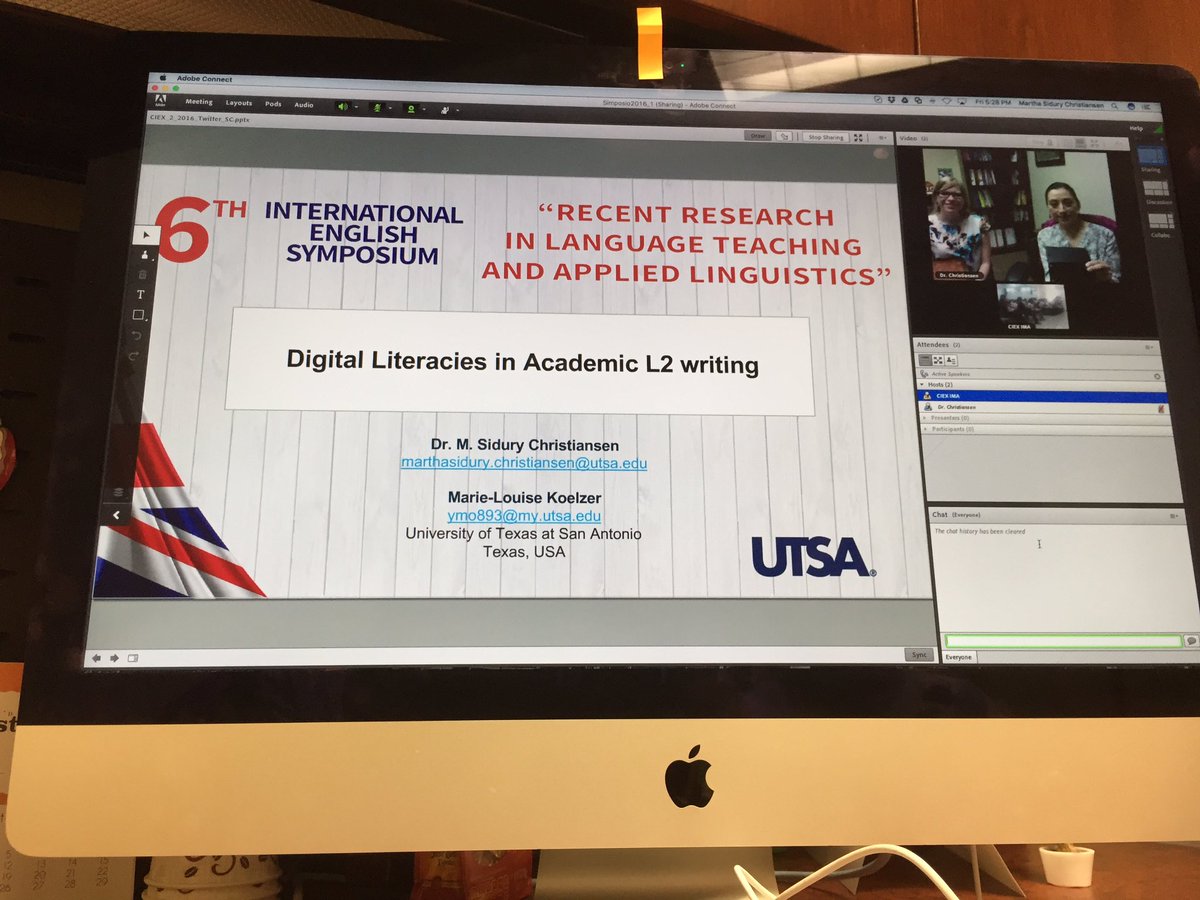
Task: Expand the Participants (0) group
Action: point(925,429)
